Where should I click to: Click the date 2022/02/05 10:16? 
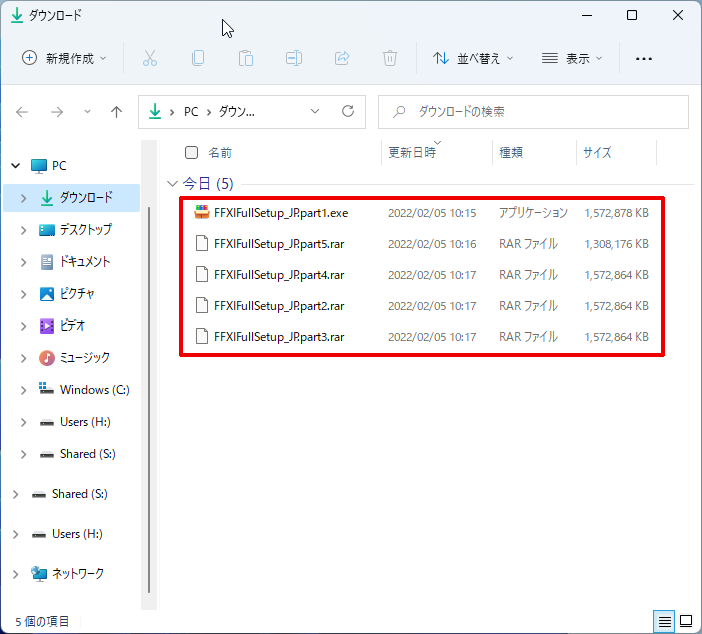pos(432,244)
